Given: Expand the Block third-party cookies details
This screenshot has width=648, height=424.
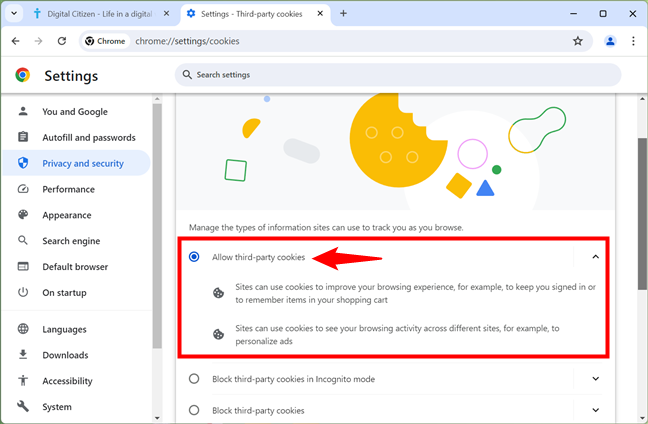Looking at the screenshot, I should (x=595, y=410).
